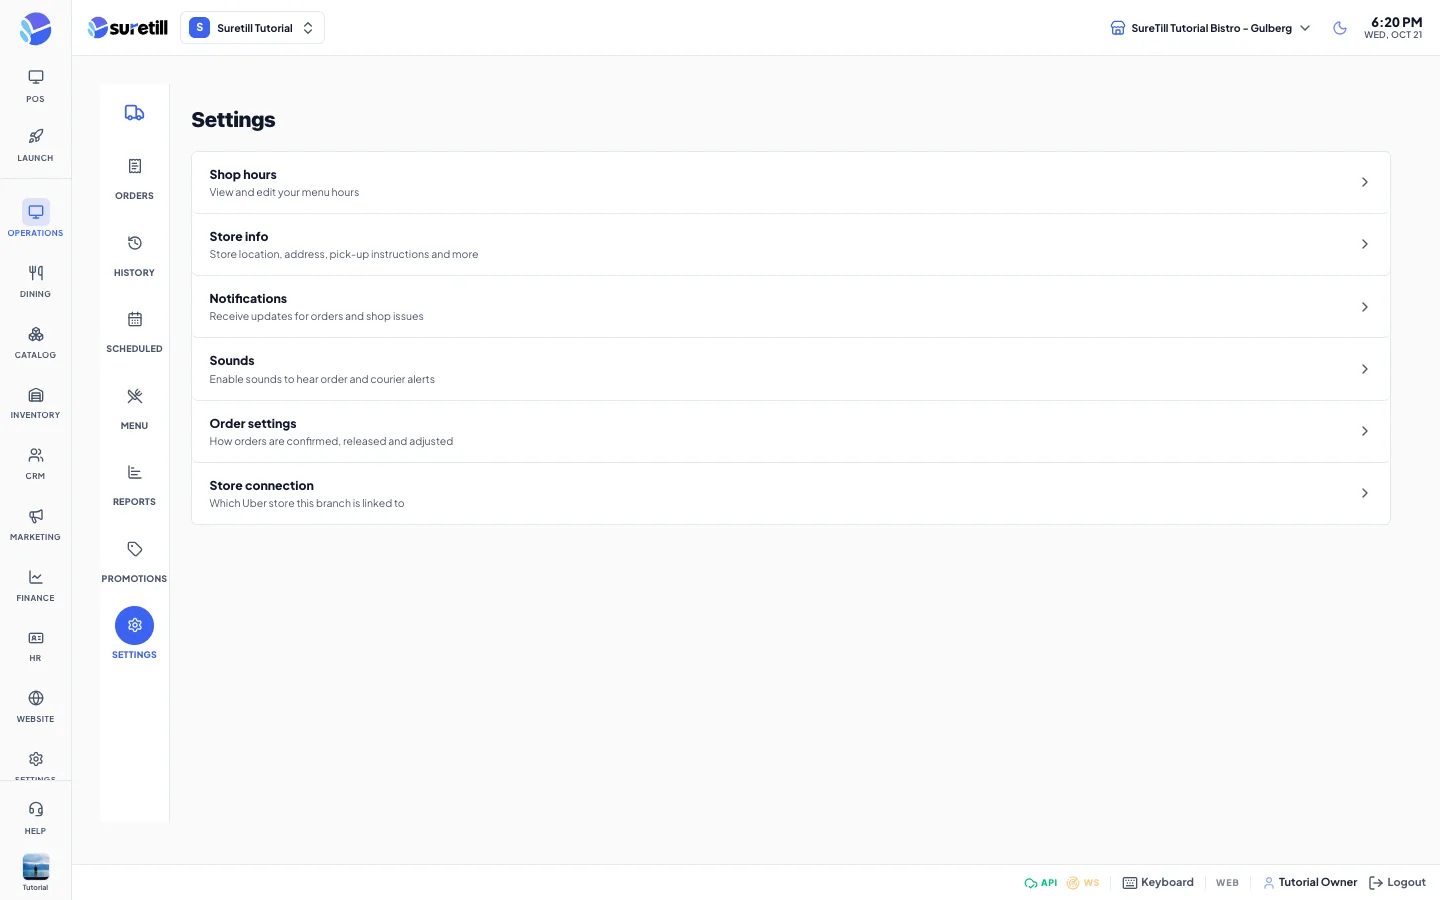1440x900 pixels.
Task: Expand the SureTill Tutorial Bistro – Gulberg branch dropdown
Action: click(x=1210, y=28)
